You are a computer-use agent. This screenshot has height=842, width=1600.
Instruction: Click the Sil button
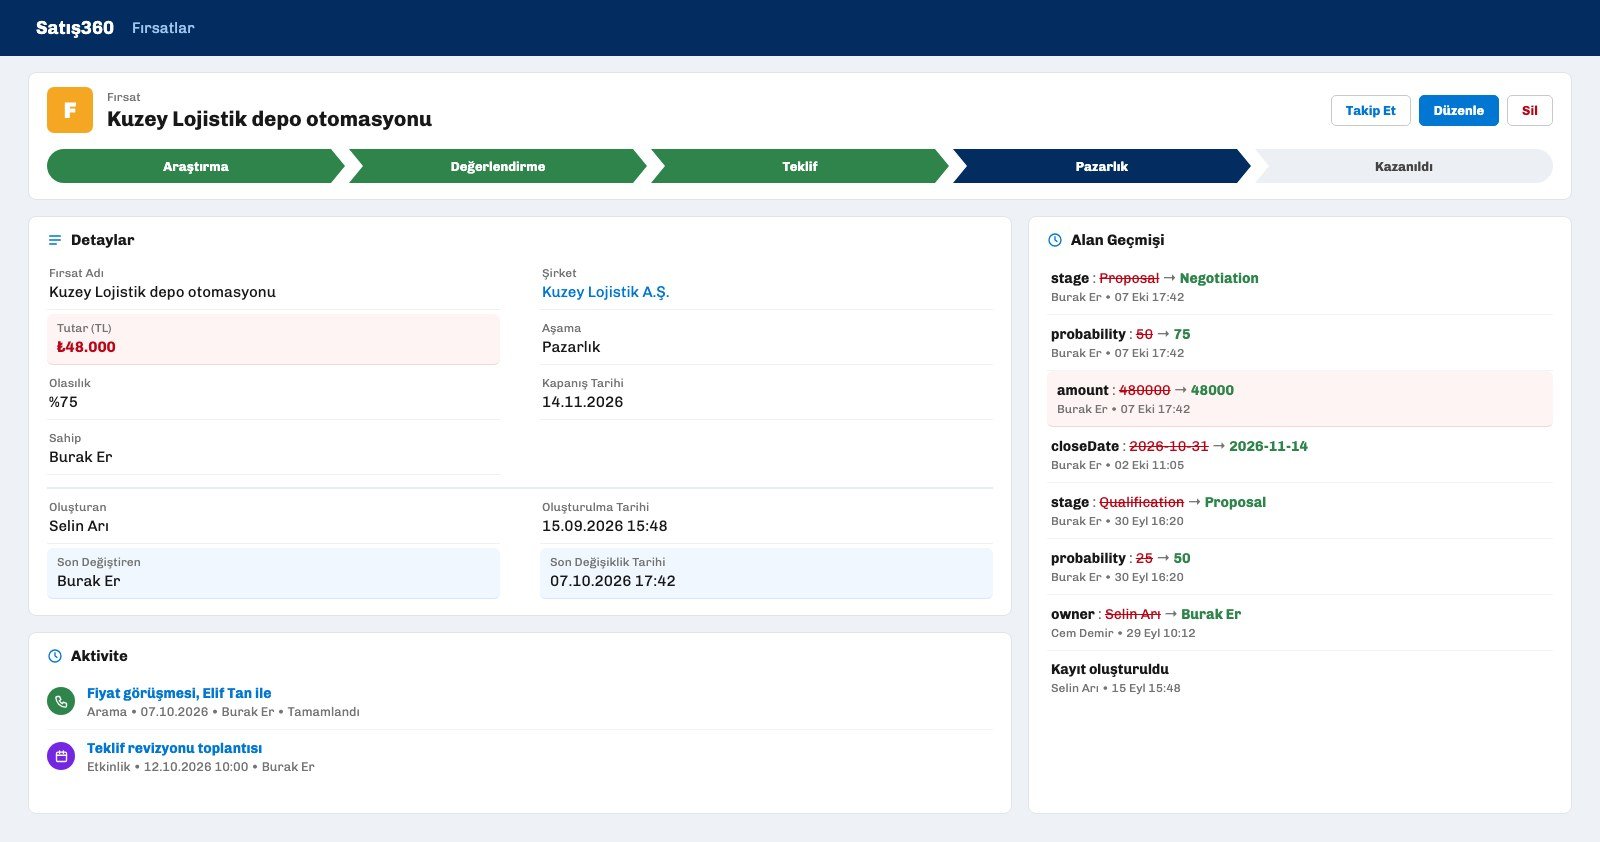(1529, 110)
